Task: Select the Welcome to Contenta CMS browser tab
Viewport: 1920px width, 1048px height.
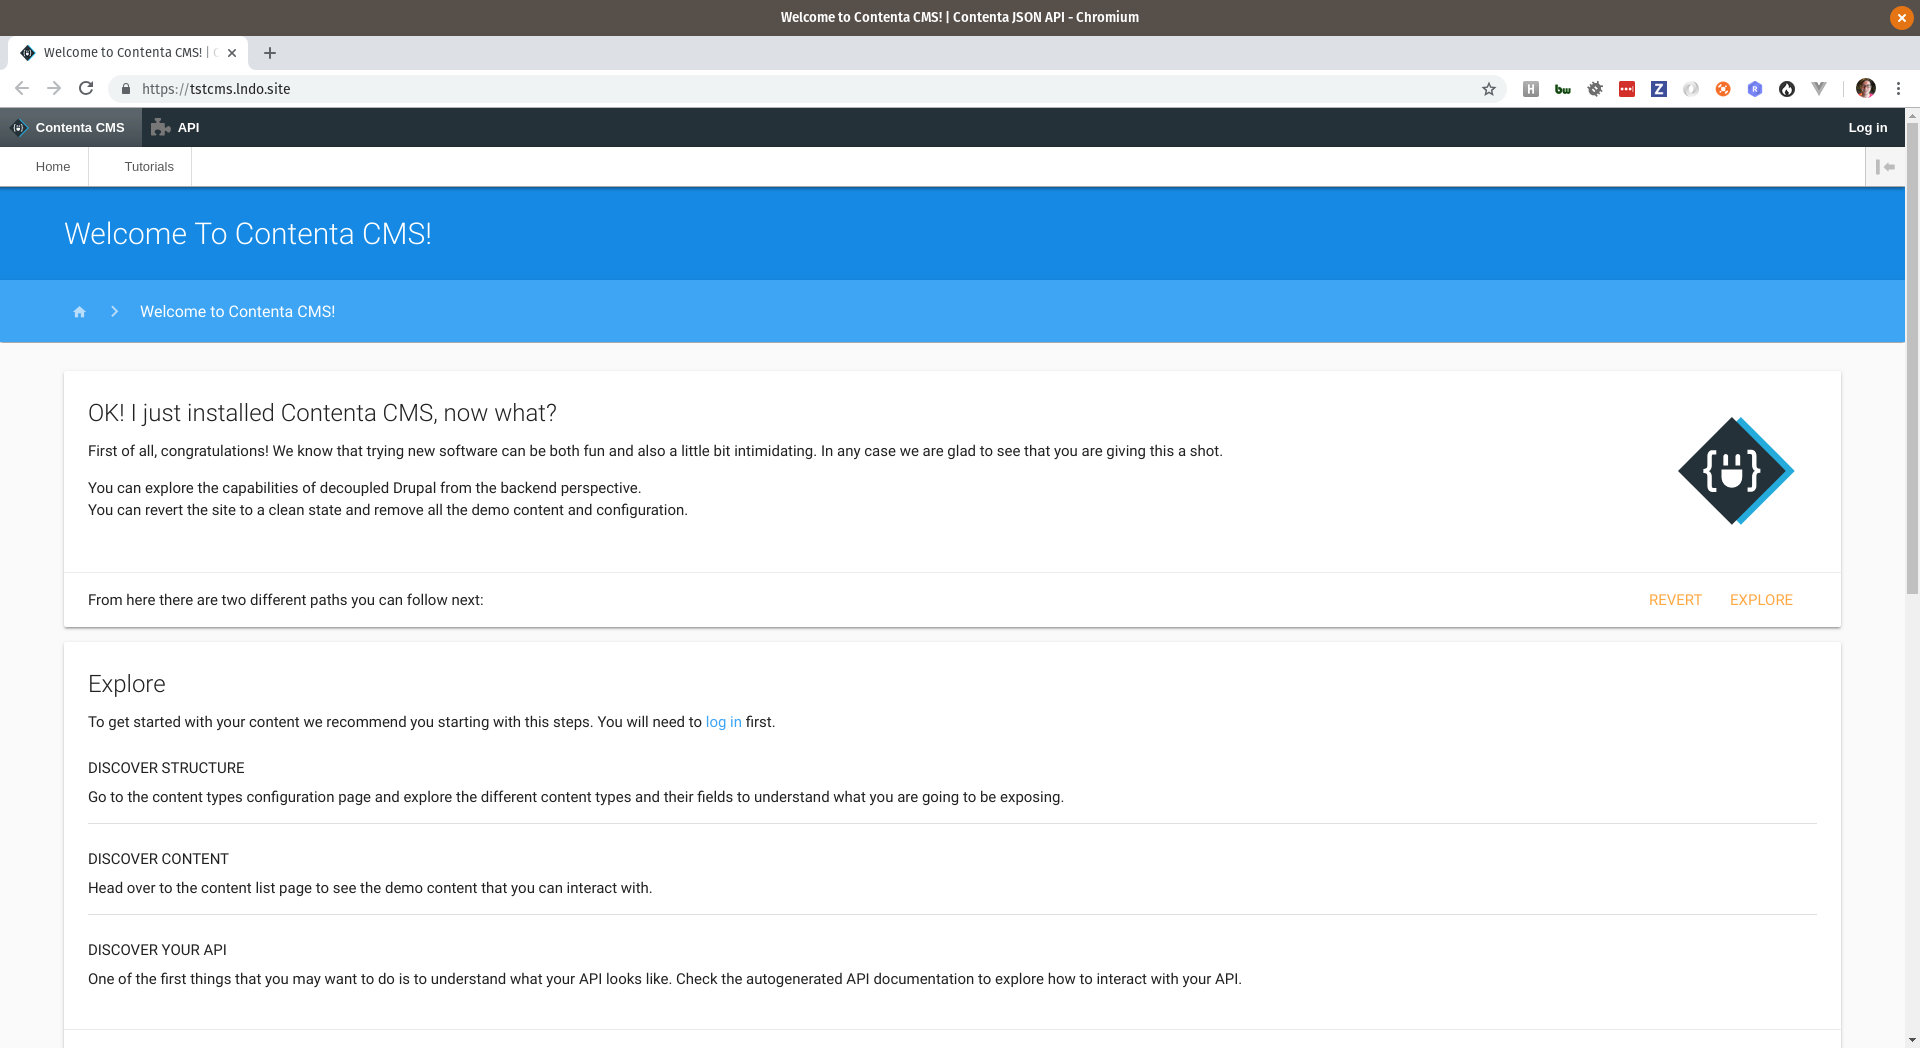Action: (126, 53)
